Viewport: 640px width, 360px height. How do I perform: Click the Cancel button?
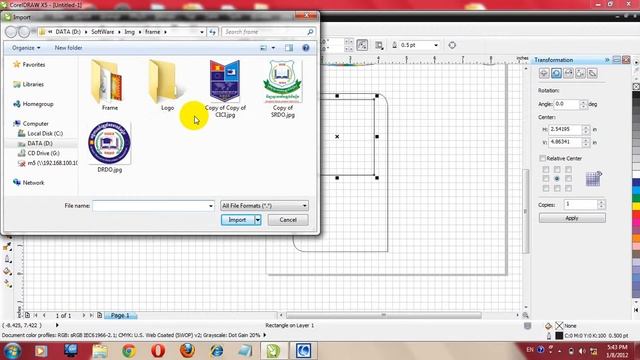click(288, 220)
